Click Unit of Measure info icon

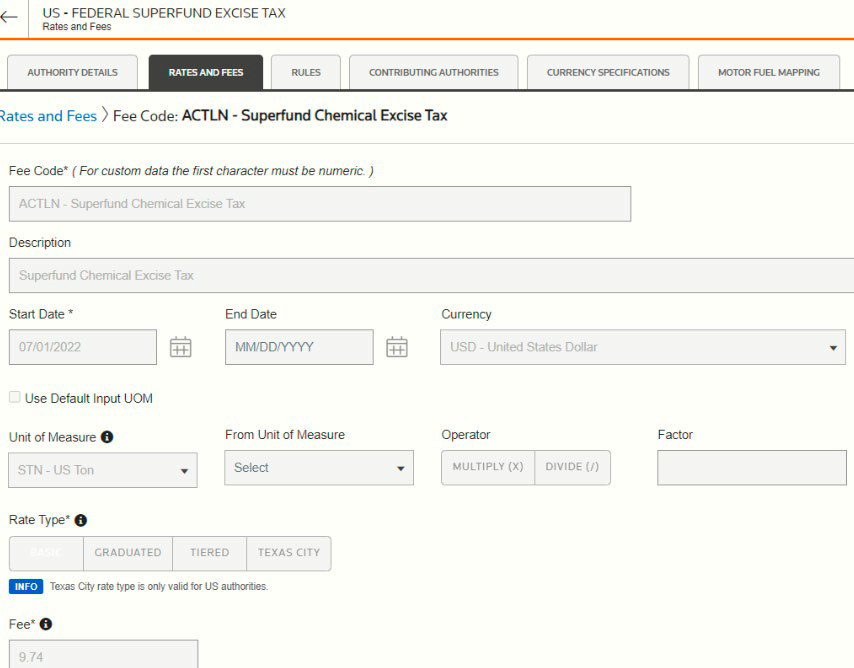coord(107,437)
